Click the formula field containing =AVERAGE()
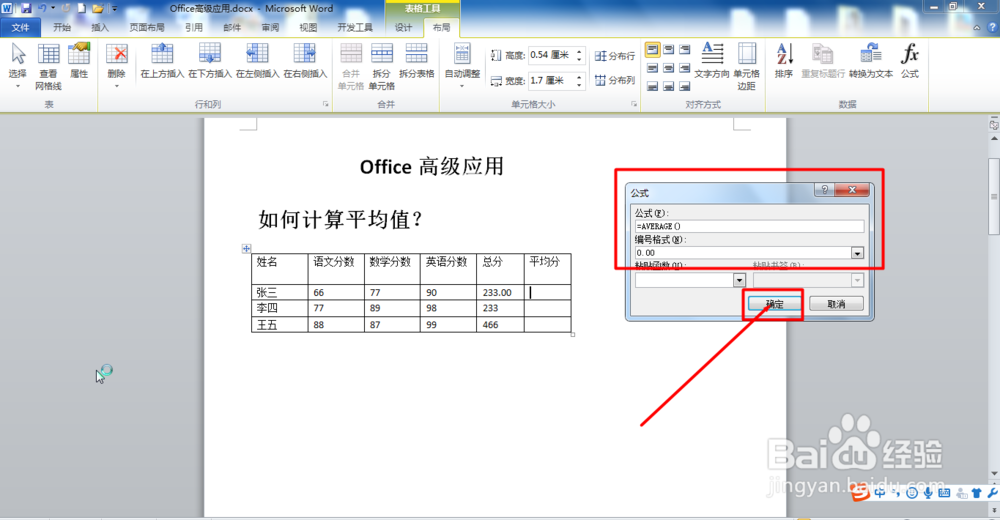The width and height of the screenshot is (1000, 520). [x=749, y=227]
